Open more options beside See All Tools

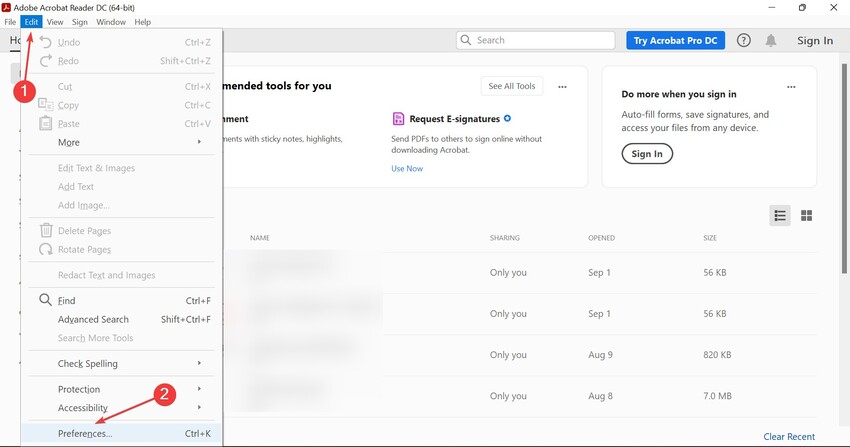click(563, 87)
